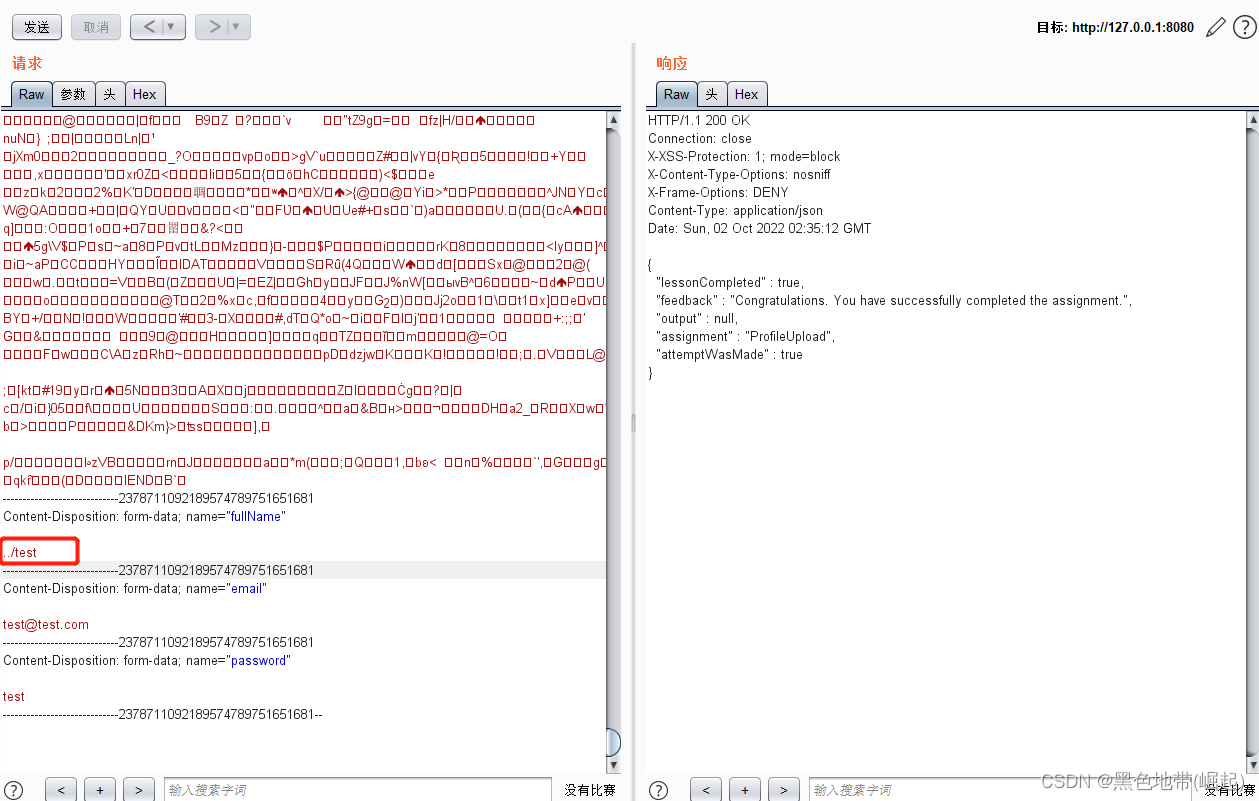Viewport: 1259px width, 801px height.
Task: Click the 取消 (Cancel) button
Action: [x=95, y=27]
